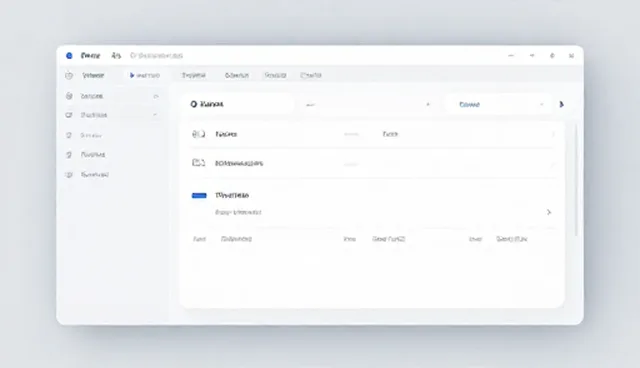
Task: Expand the right chevron on the third row's subtitle line
Action: [549, 212]
